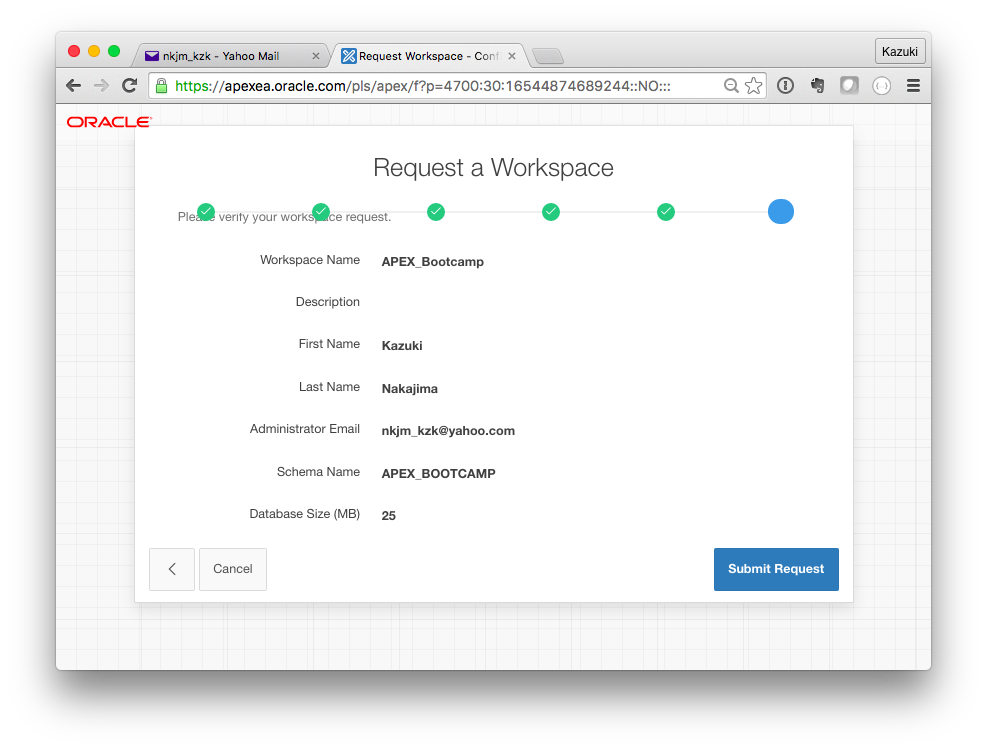Screen dimensions: 987x750
Task: Click the zoom magnifier icon in address bar
Action: click(731, 86)
